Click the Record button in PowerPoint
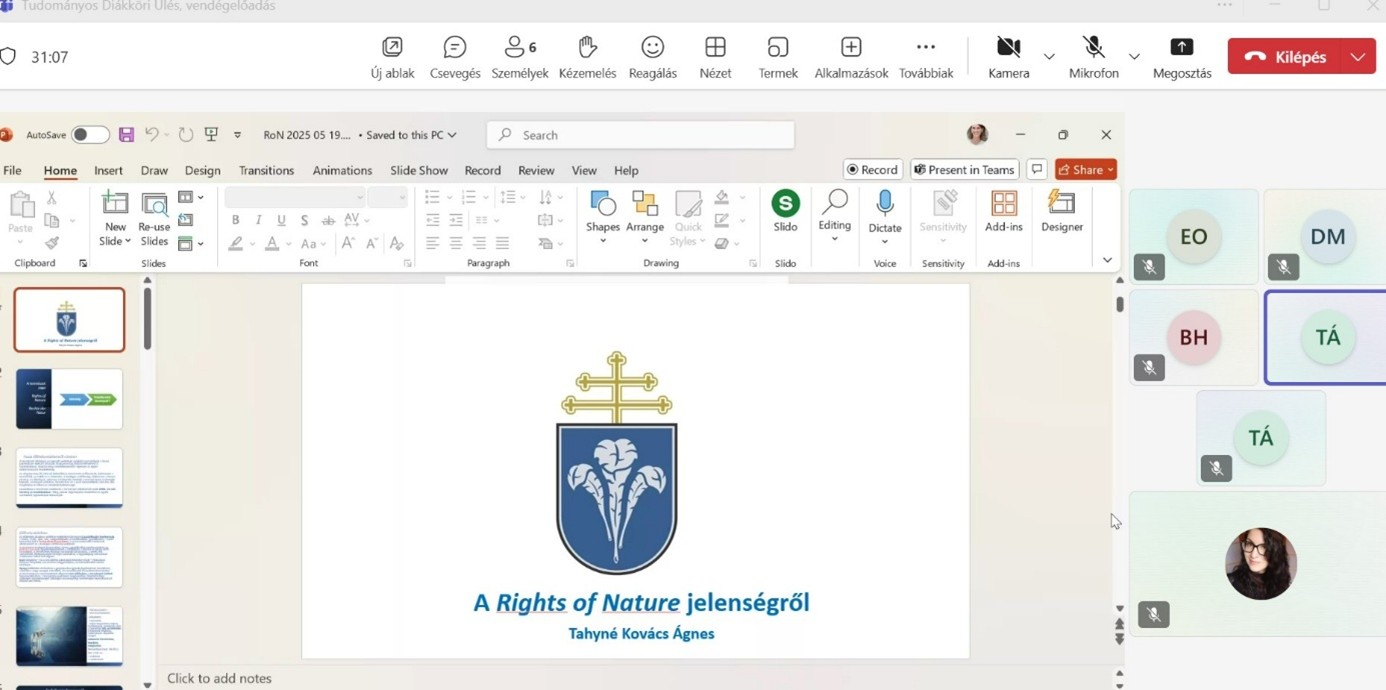The height and width of the screenshot is (690, 1386). click(x=872, y=170)
